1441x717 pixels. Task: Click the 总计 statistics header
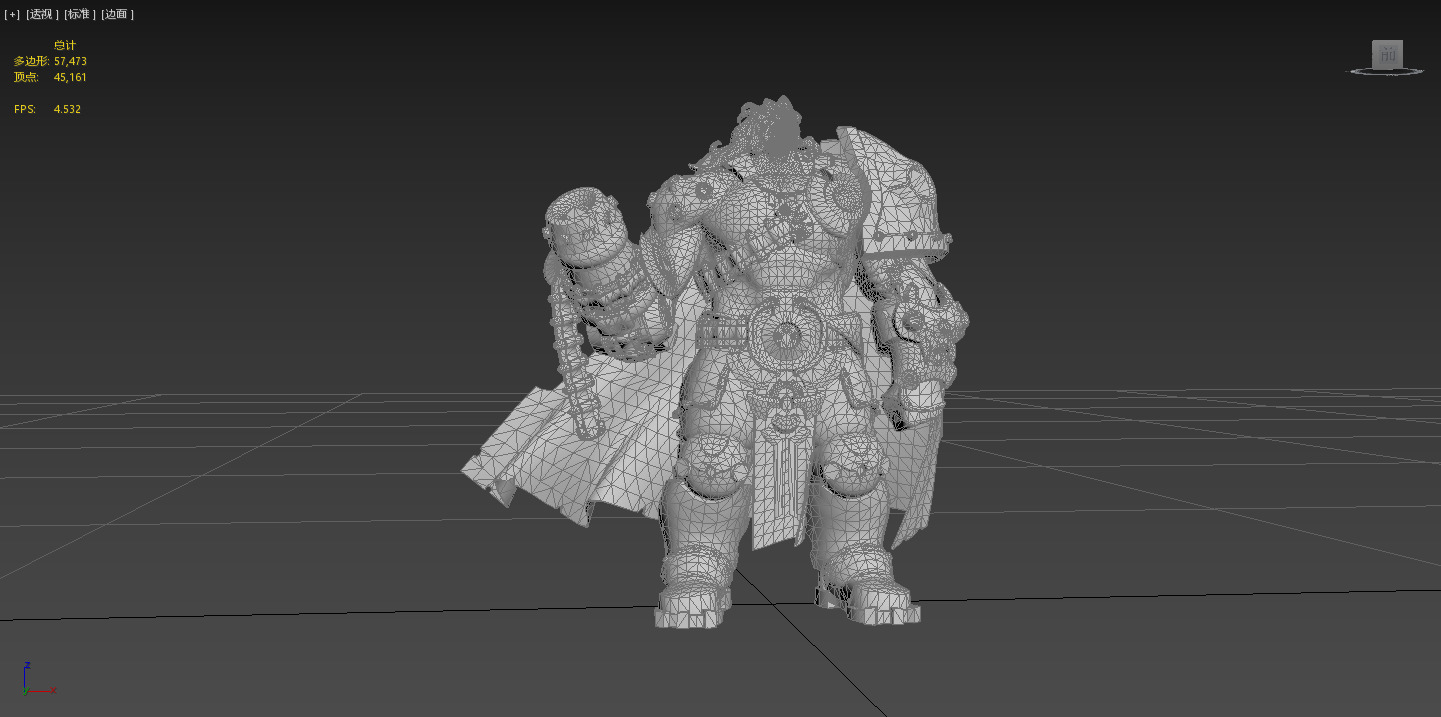click(64, 45)
